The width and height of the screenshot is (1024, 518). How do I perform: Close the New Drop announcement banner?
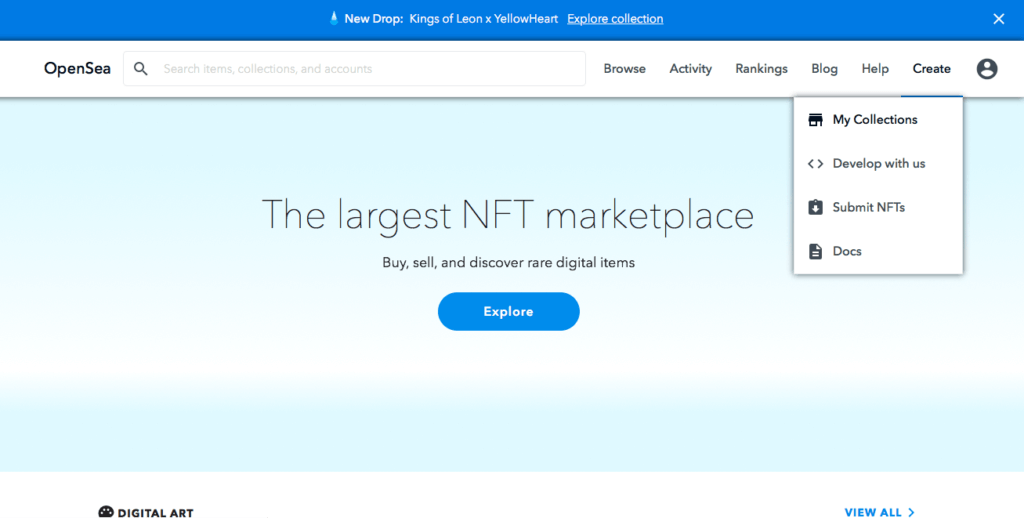click(998, 19)
